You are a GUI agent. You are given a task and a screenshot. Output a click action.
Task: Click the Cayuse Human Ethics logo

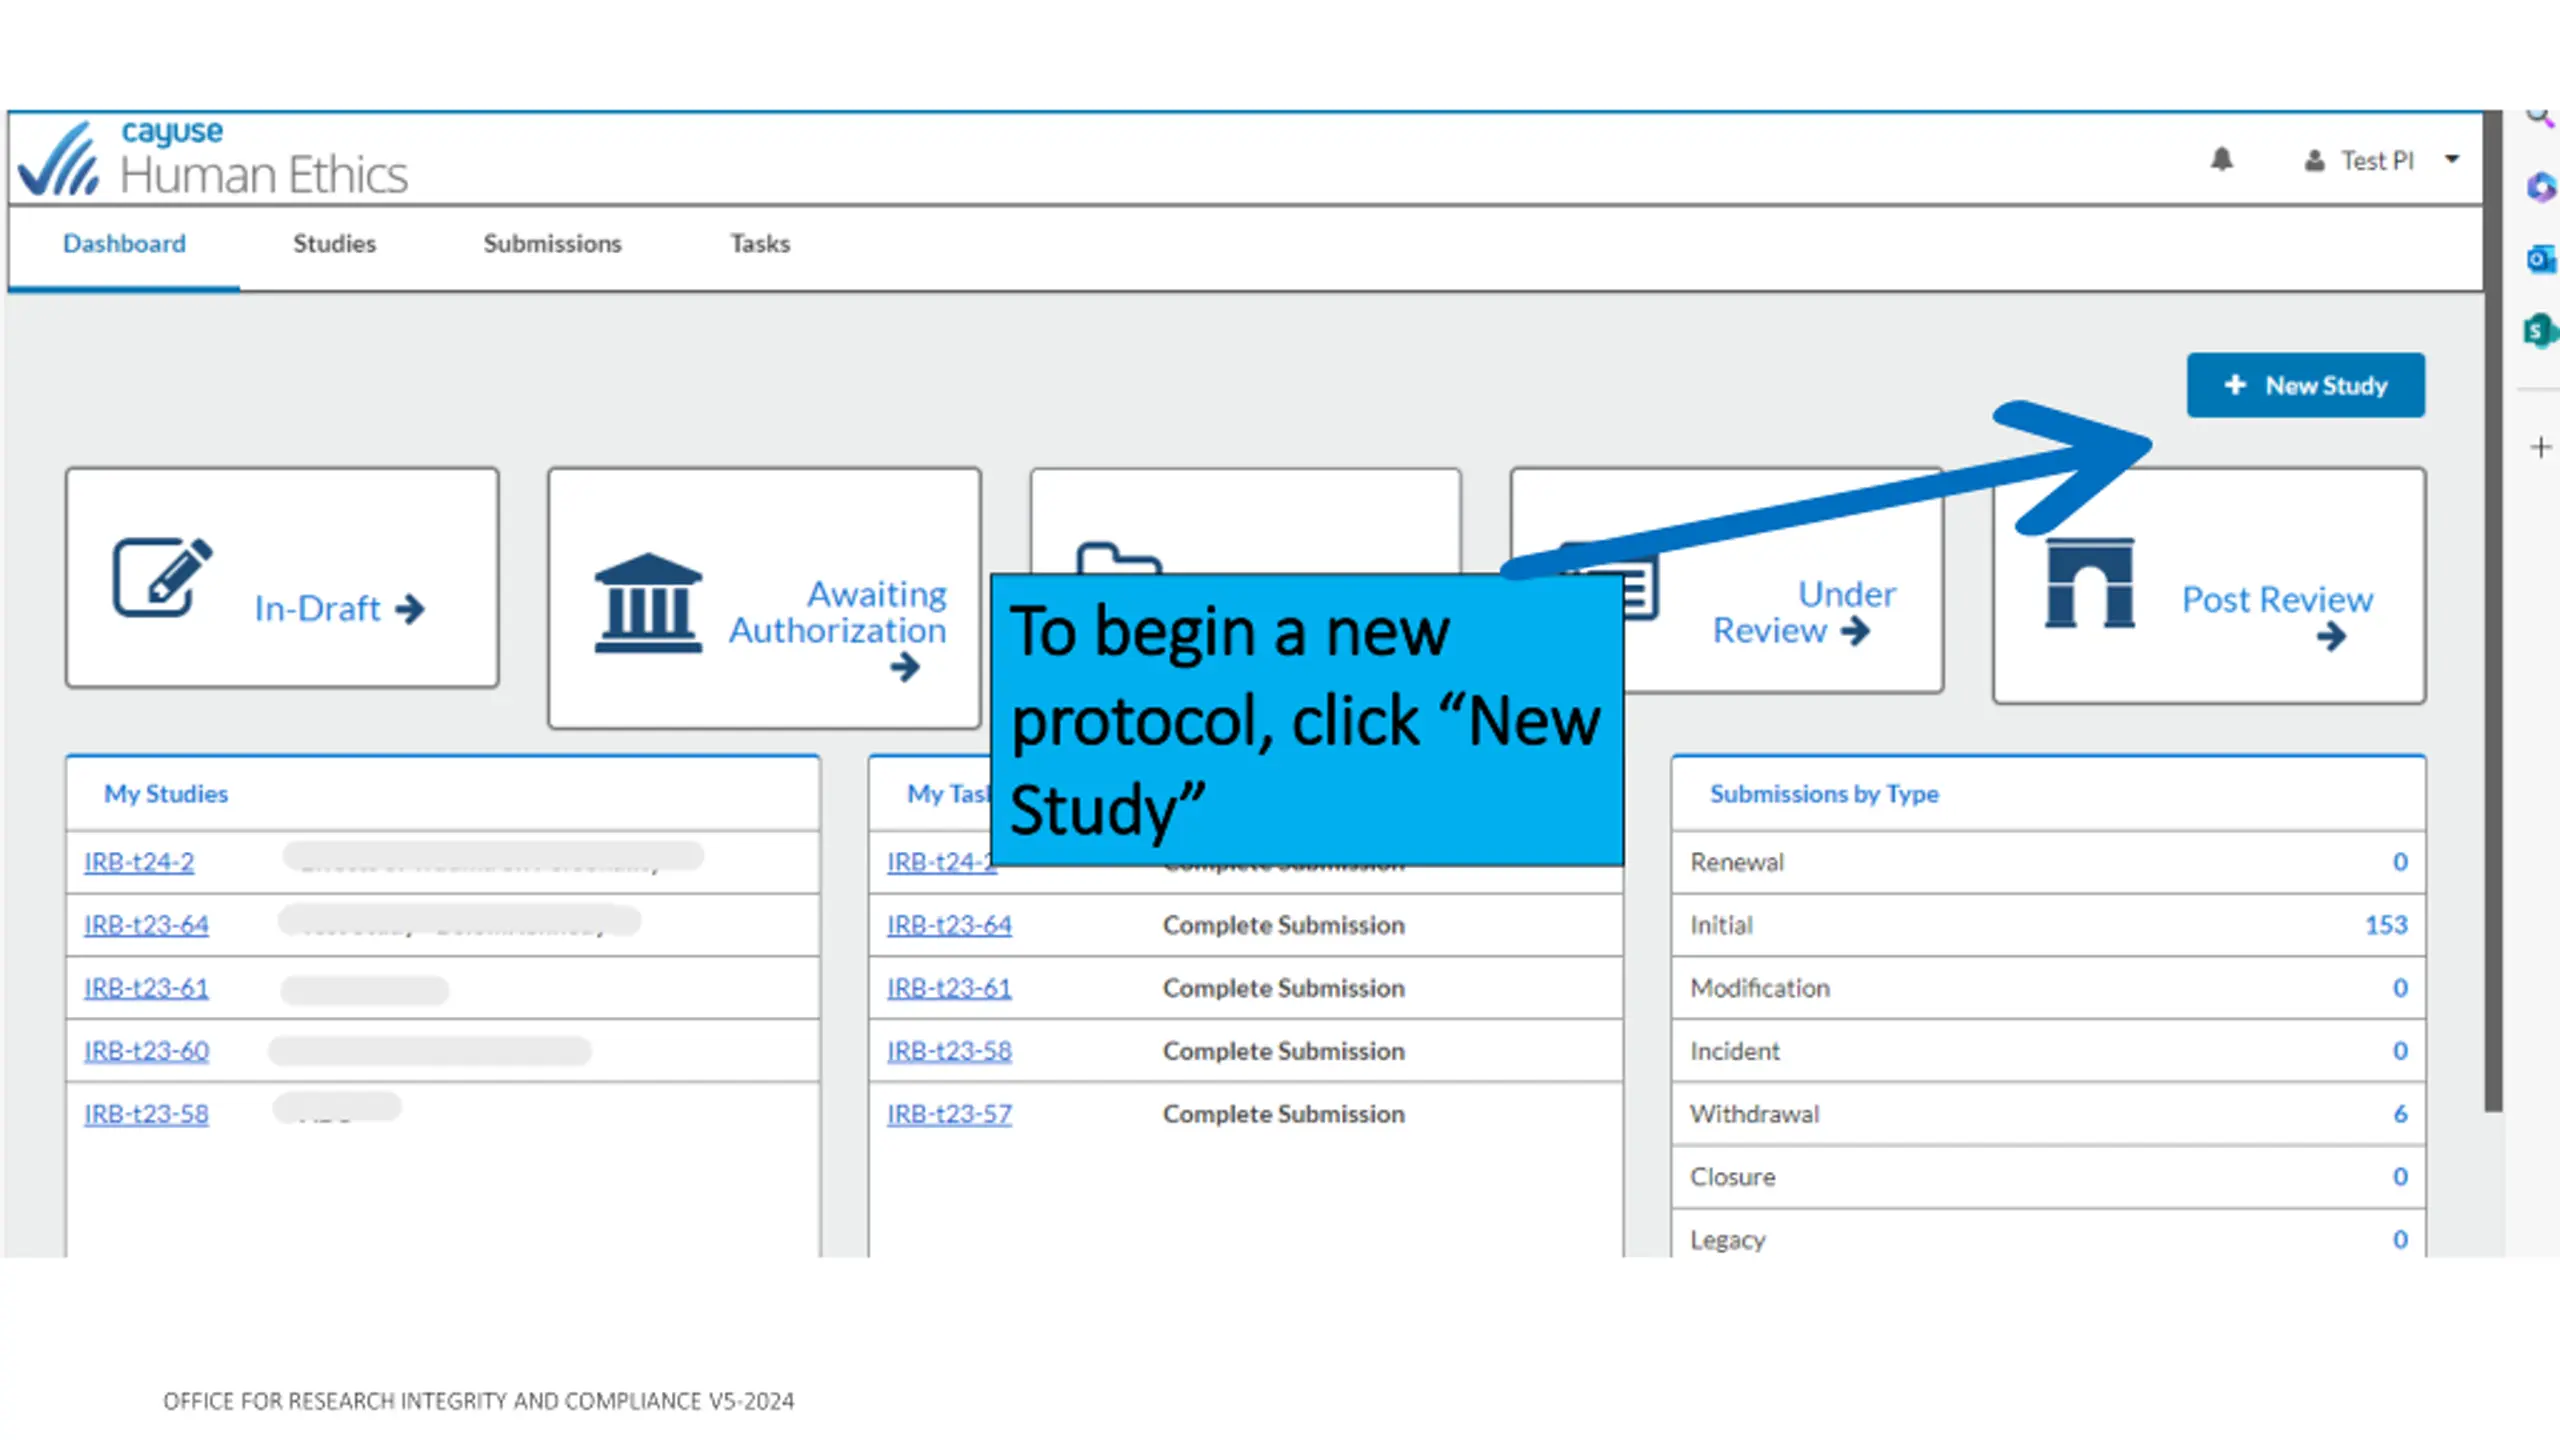pos(213,160)
